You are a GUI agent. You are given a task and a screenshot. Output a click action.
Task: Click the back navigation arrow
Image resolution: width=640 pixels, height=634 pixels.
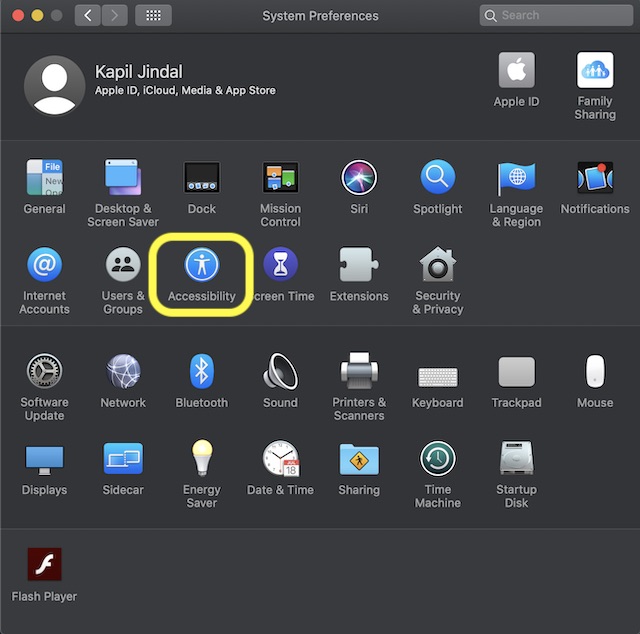(88, 16)
